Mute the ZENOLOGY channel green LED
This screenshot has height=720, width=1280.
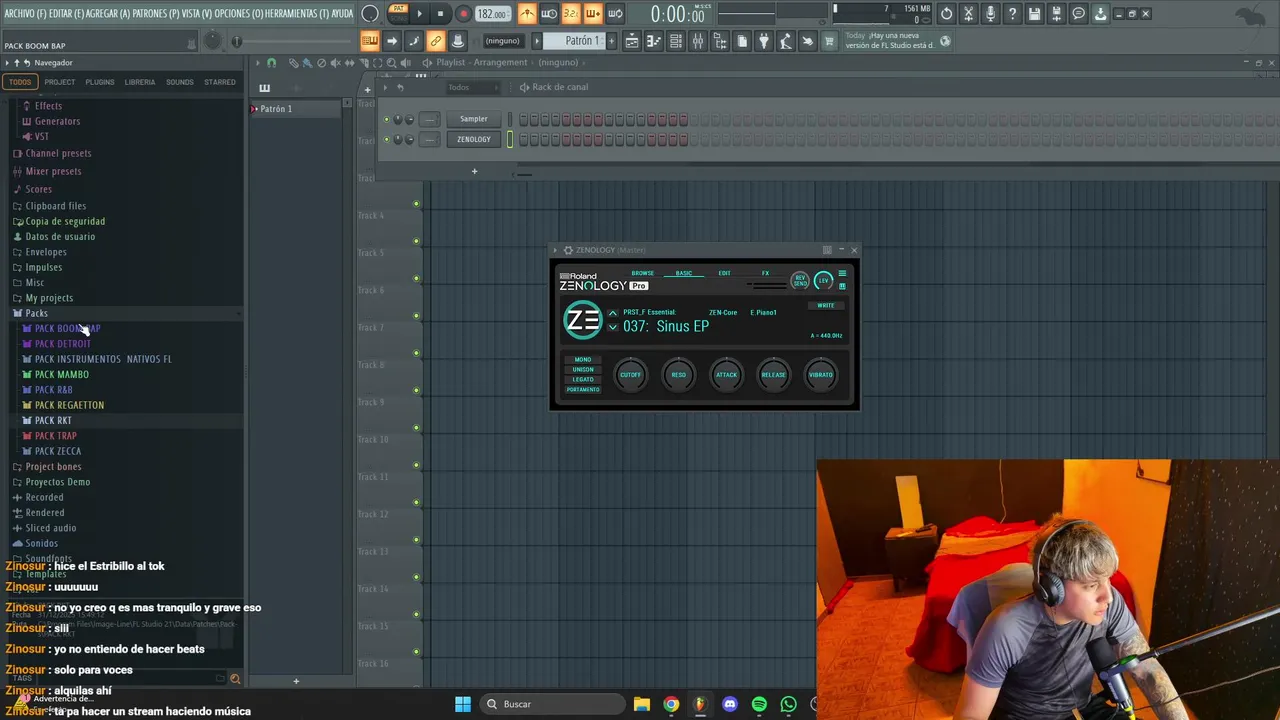point(387,140)
